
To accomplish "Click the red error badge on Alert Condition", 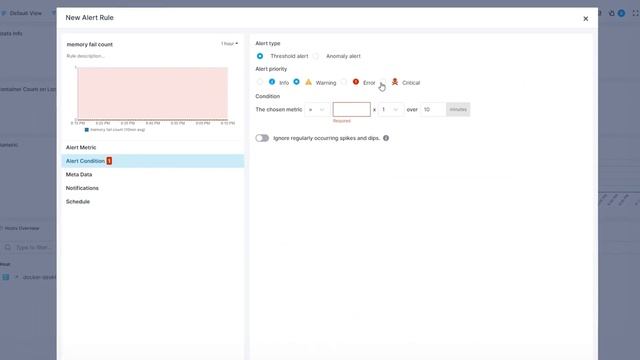I will point(109,161).
